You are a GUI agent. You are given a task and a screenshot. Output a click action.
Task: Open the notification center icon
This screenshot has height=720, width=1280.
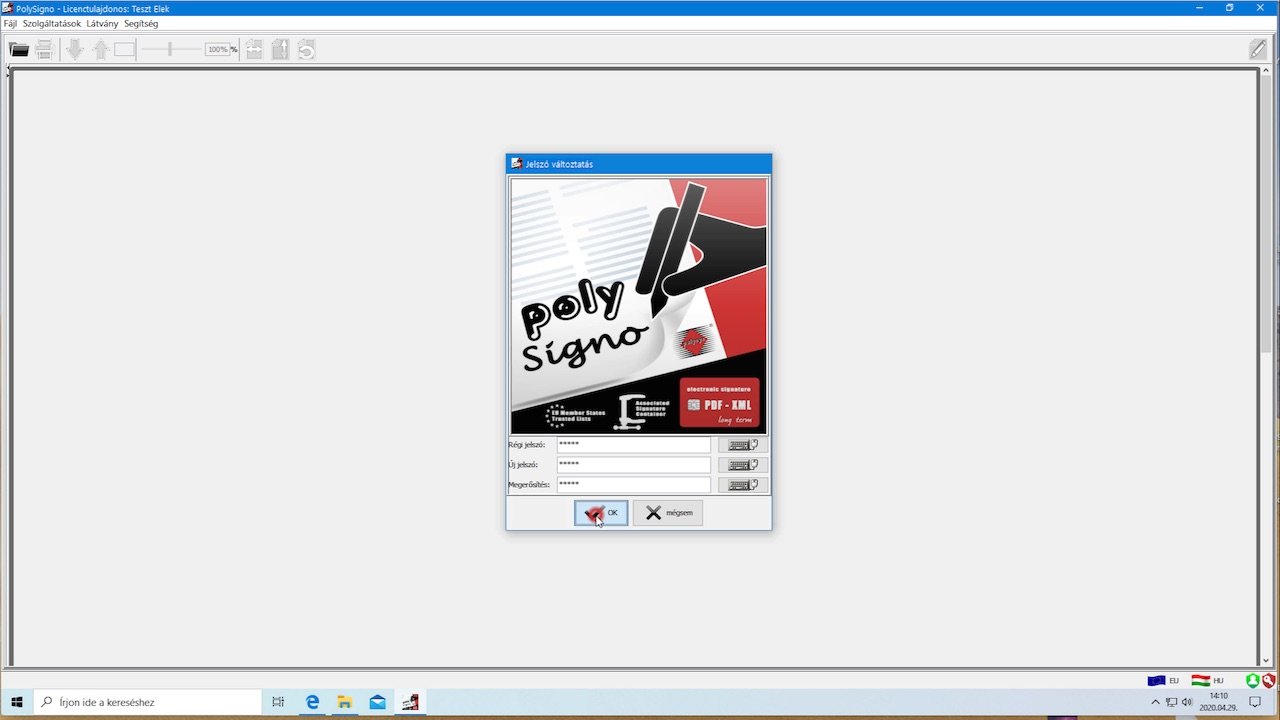pyautogui.click(x=1255, y=702)
